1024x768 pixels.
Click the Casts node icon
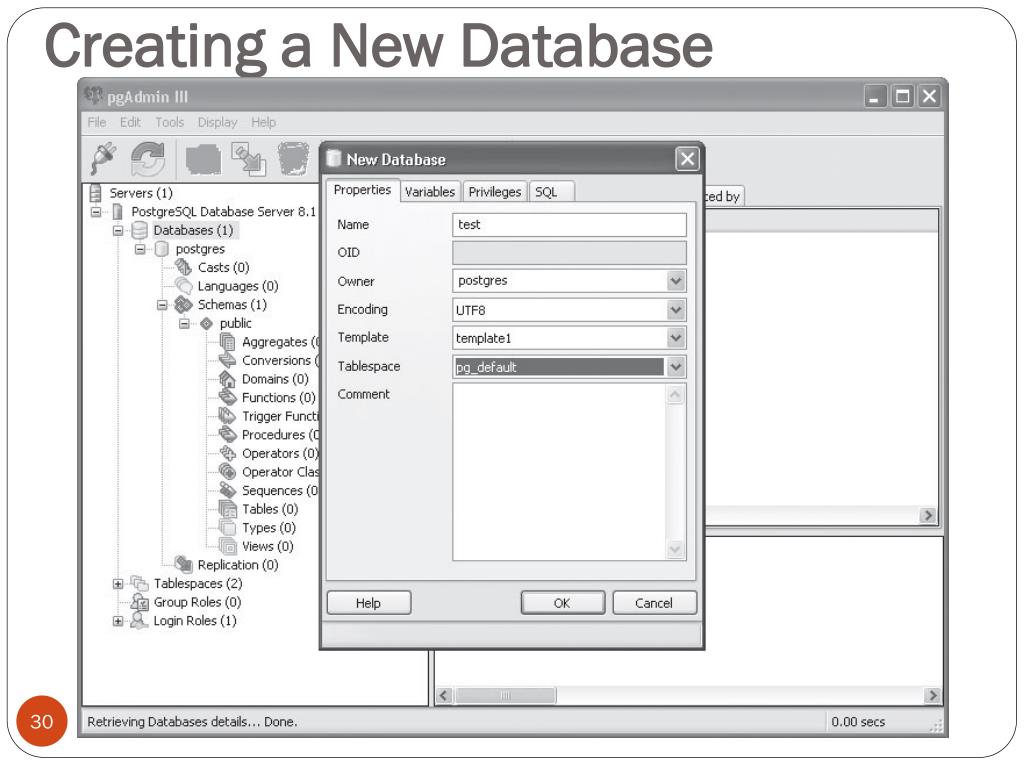click(x=184, y=267)
